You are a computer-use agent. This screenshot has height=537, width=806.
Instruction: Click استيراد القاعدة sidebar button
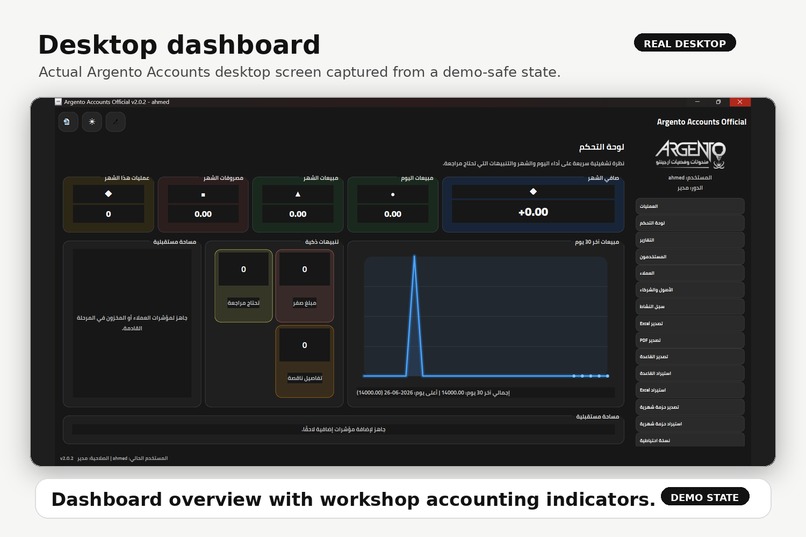click(690, 374)
